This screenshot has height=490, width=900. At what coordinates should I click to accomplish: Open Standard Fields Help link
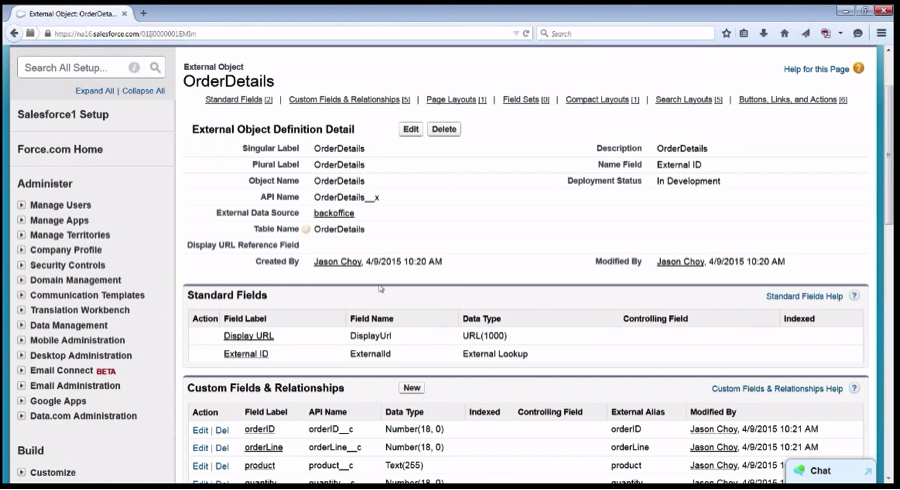point(804,297)
